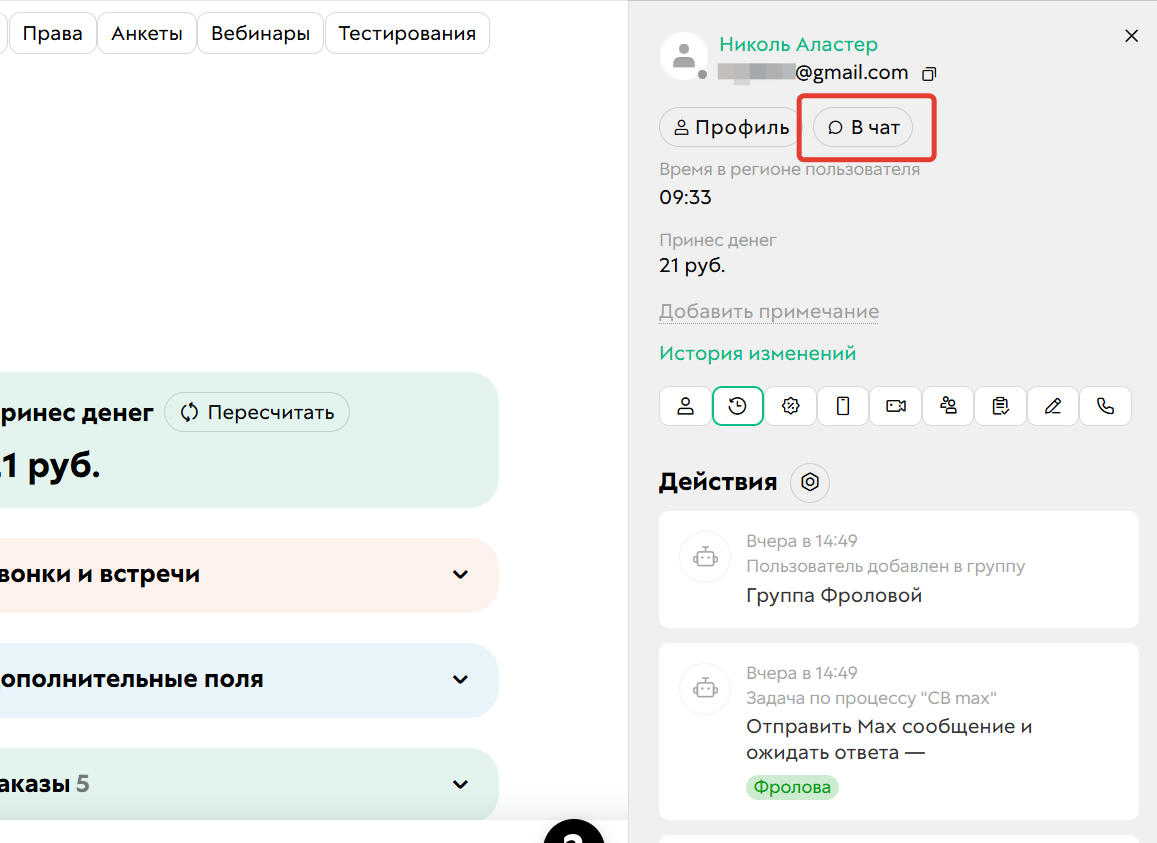Open the user history clock icon
The height and width of the screenshot is (843, 1157).
738,406
